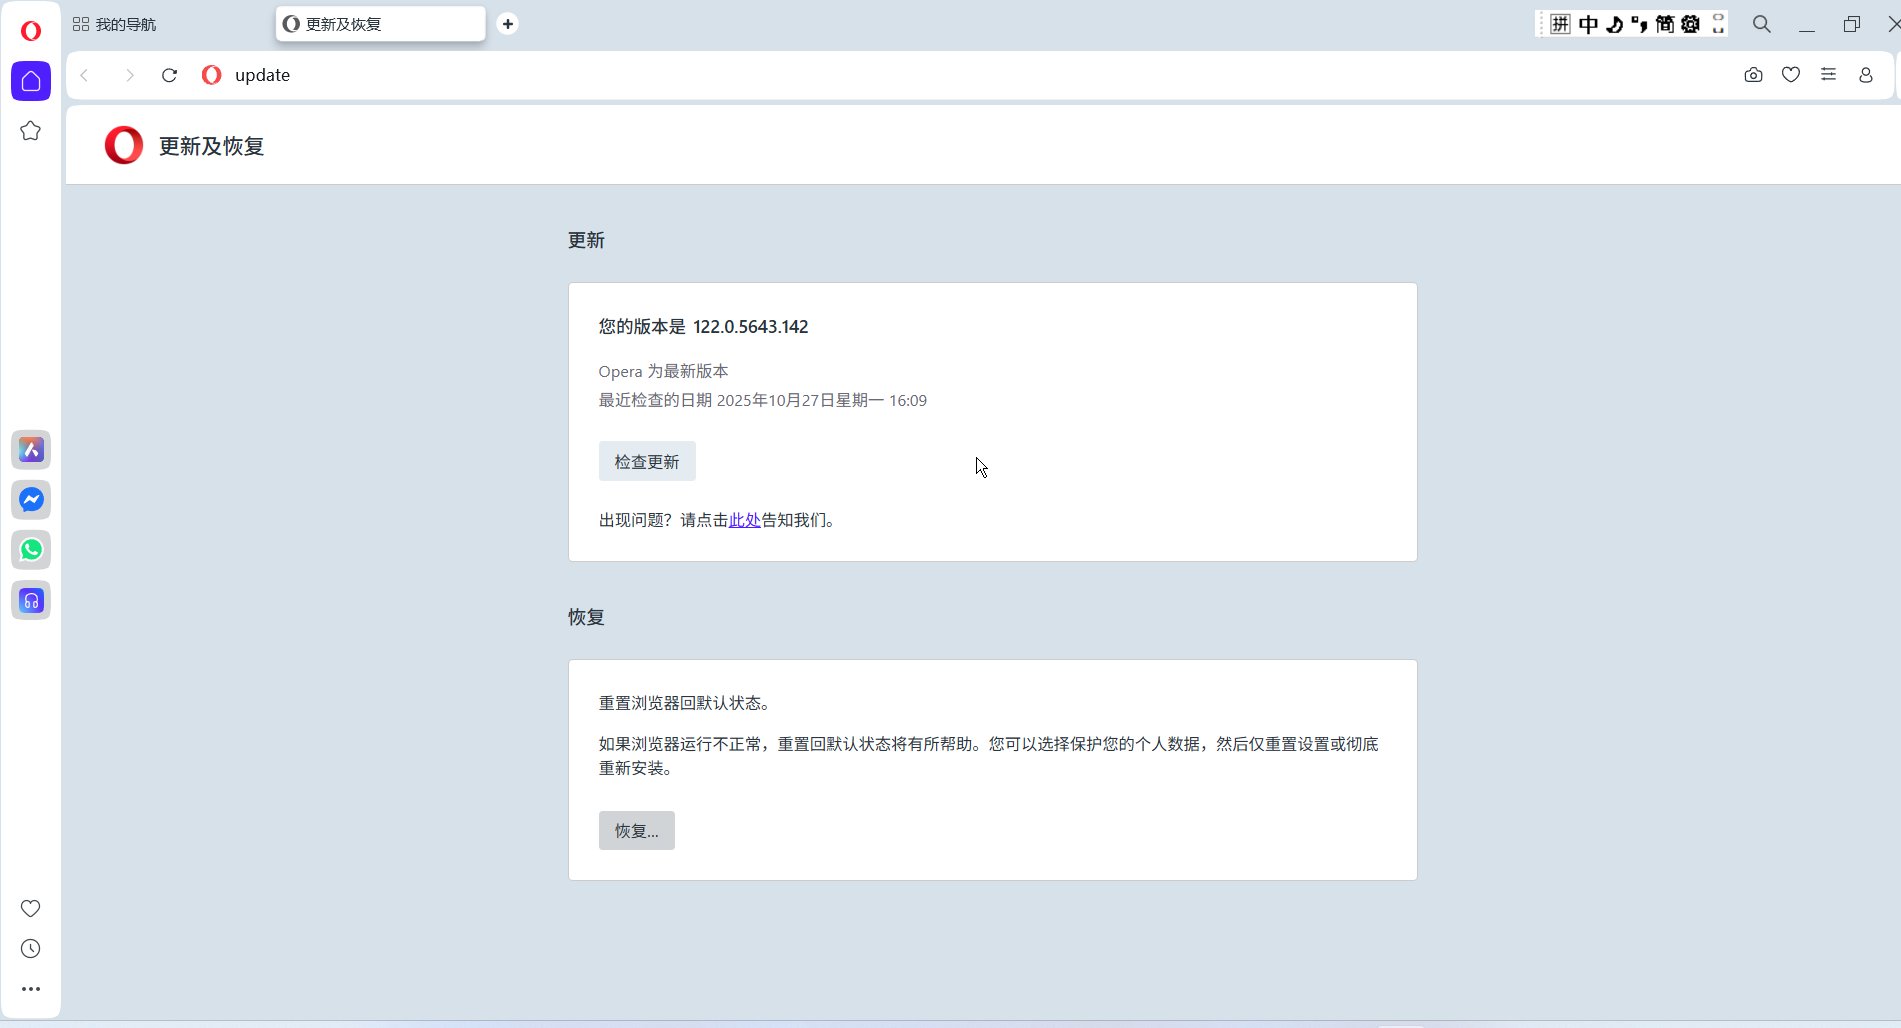
Task: Reload the current page
Action: tap(169, 75)
